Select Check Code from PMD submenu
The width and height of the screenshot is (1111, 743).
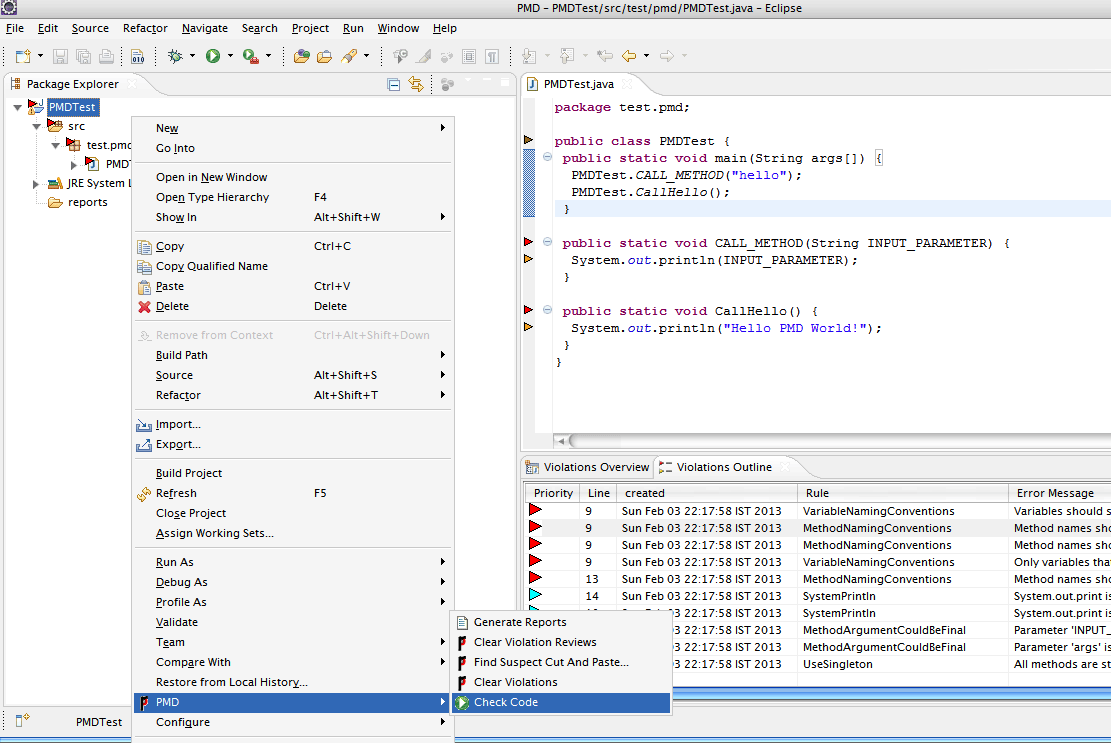tap(505, 703)
